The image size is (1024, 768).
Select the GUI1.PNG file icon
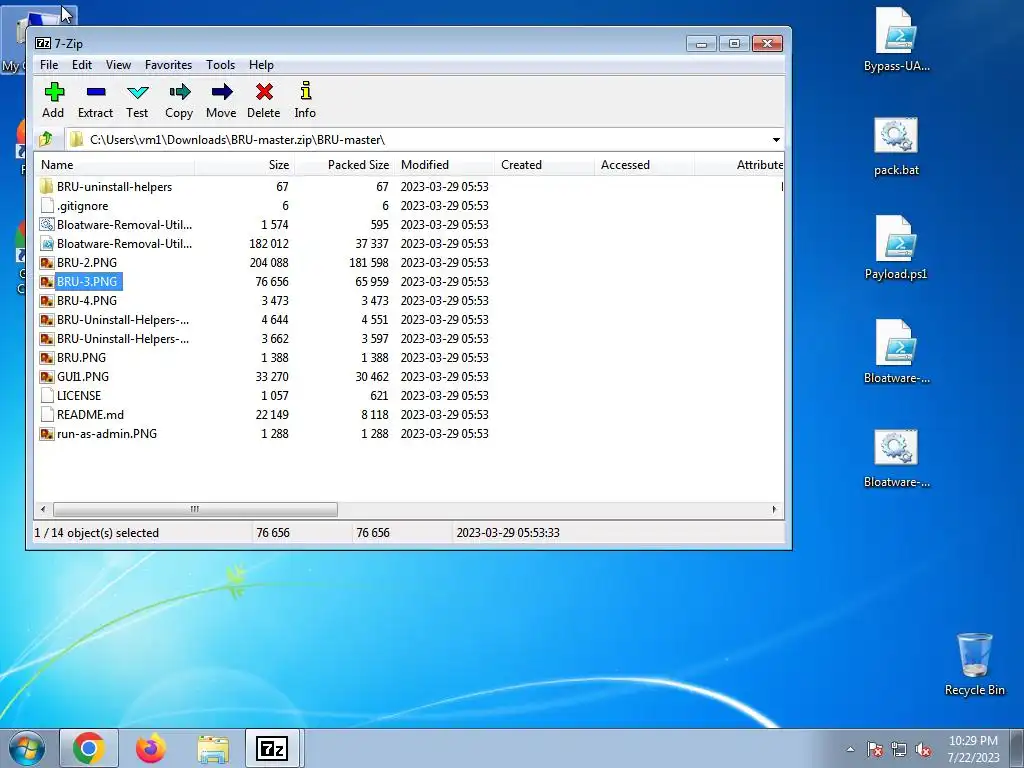tap(46, 377)
